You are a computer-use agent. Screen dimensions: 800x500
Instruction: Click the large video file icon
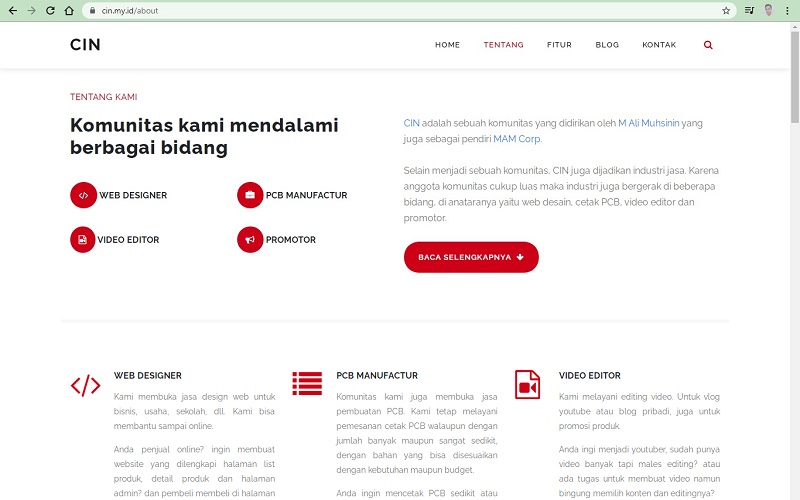click(x=528, y=385)
